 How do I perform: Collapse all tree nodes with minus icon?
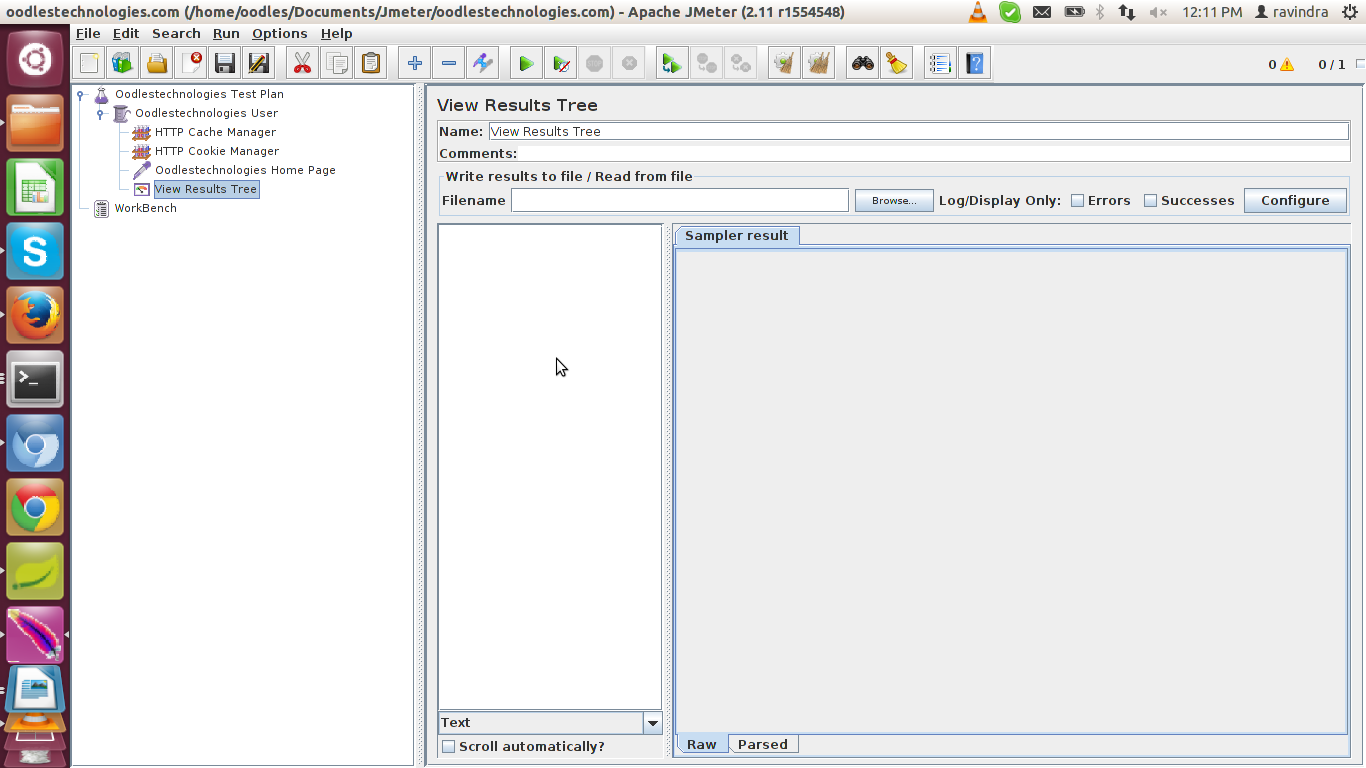click(449, 64)
